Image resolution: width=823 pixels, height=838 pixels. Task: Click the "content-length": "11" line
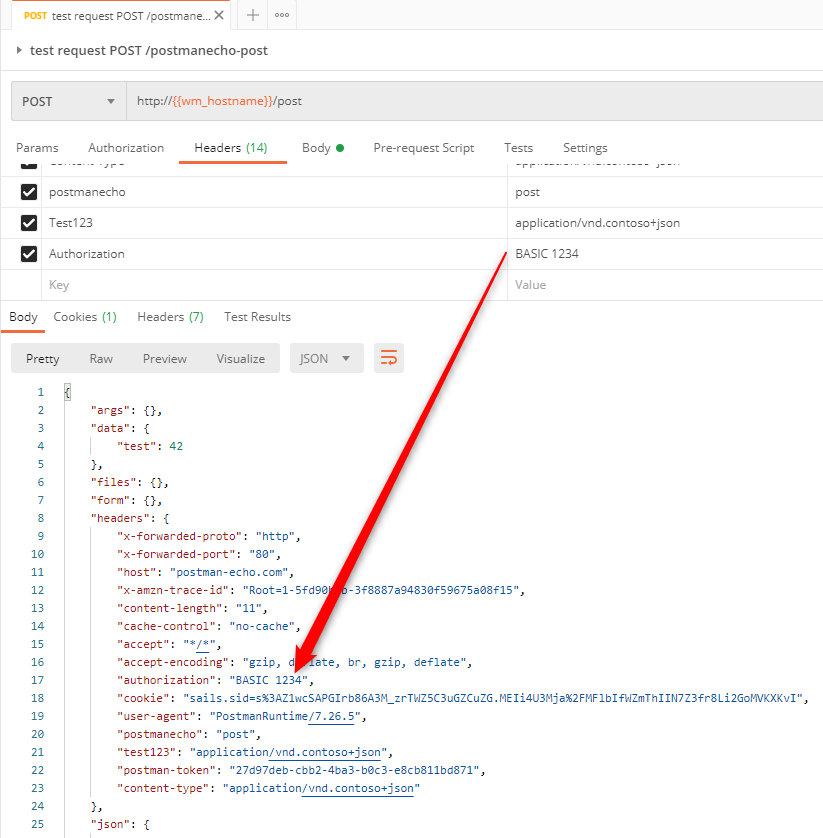click(192, 608)
